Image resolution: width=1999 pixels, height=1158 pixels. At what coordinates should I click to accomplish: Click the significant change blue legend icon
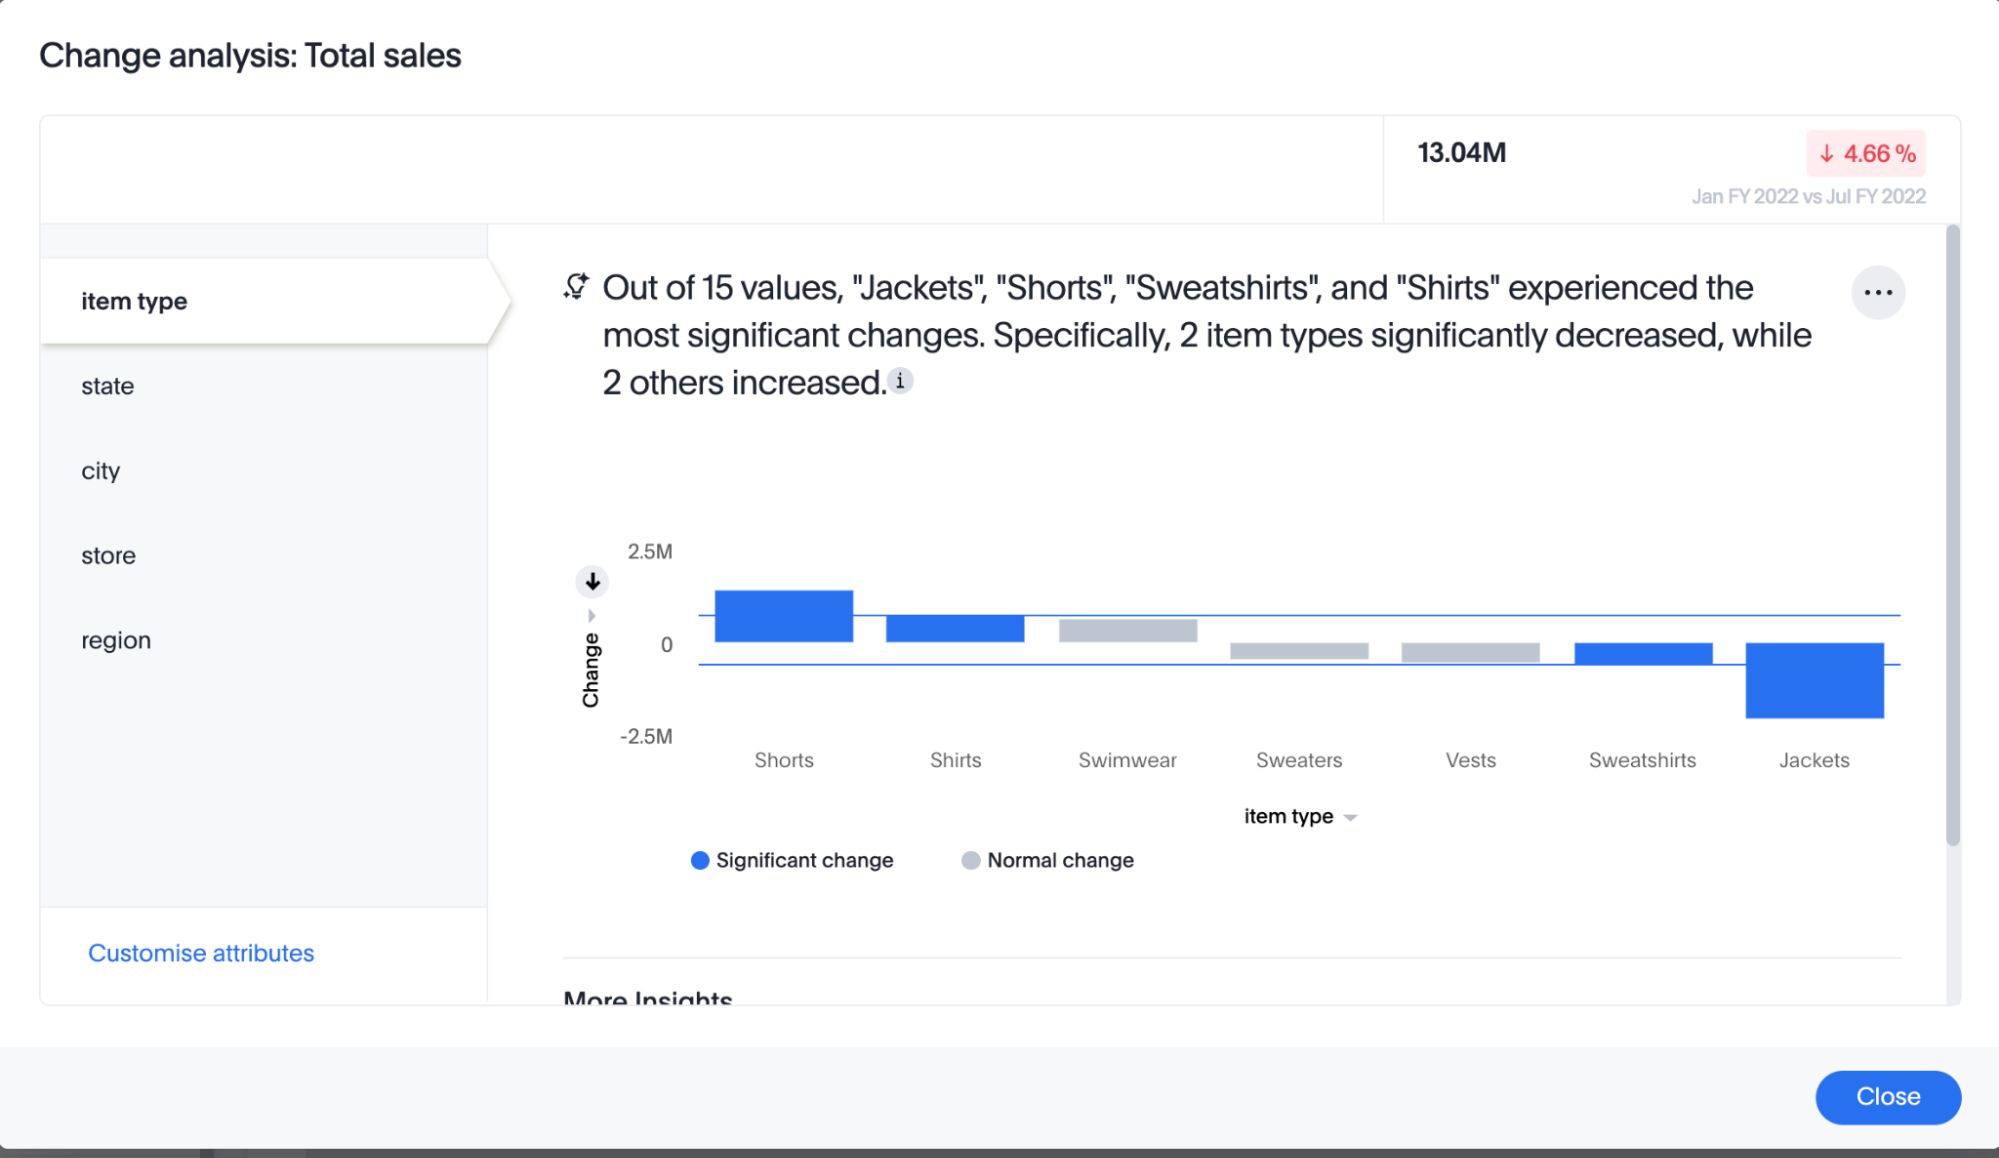(700, 859)
